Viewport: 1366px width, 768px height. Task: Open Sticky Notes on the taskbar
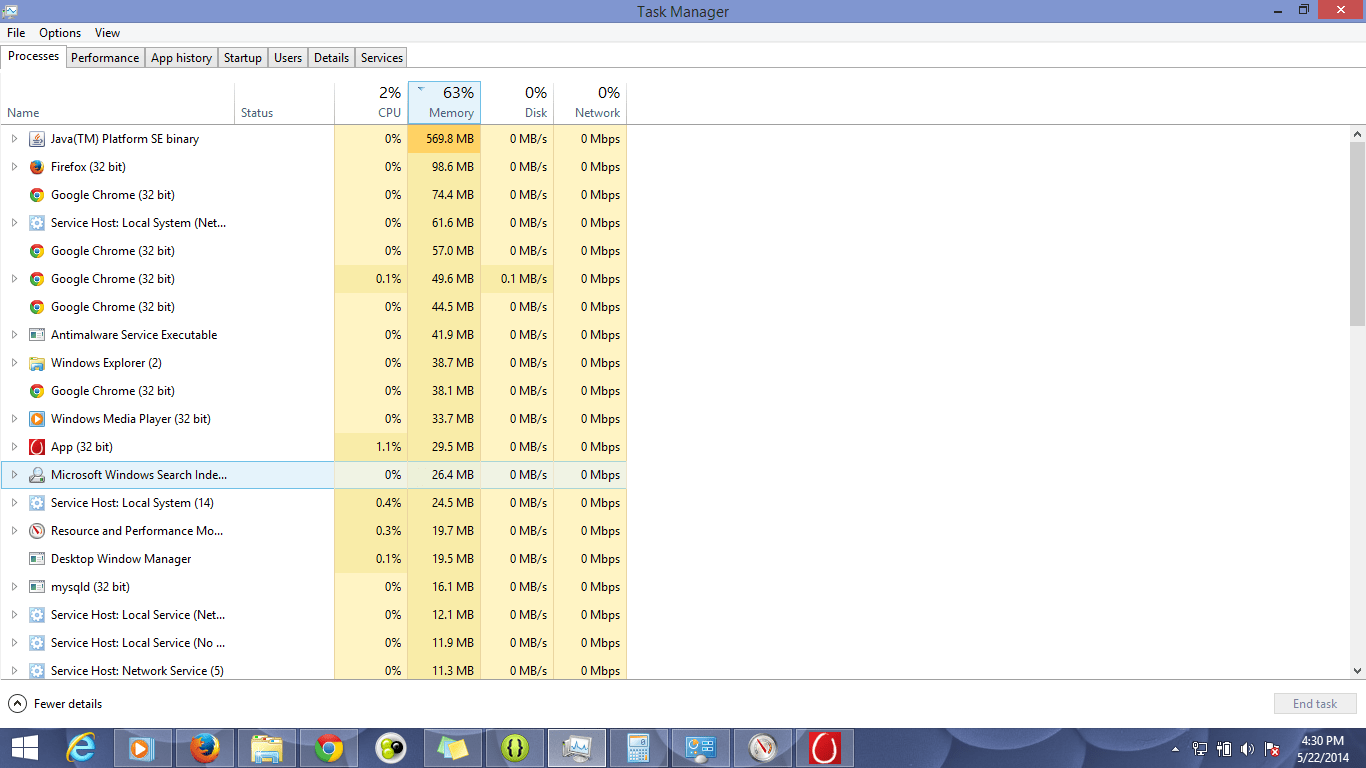point(453,748)
